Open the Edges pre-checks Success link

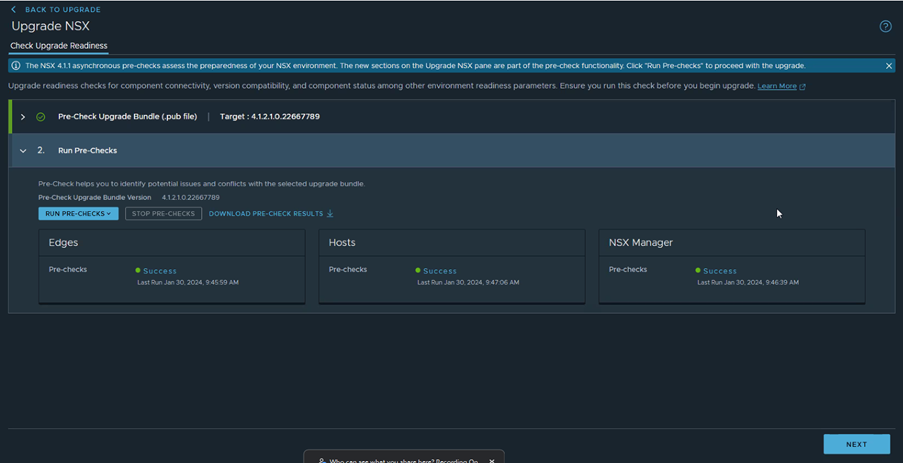tap(160, 271)
